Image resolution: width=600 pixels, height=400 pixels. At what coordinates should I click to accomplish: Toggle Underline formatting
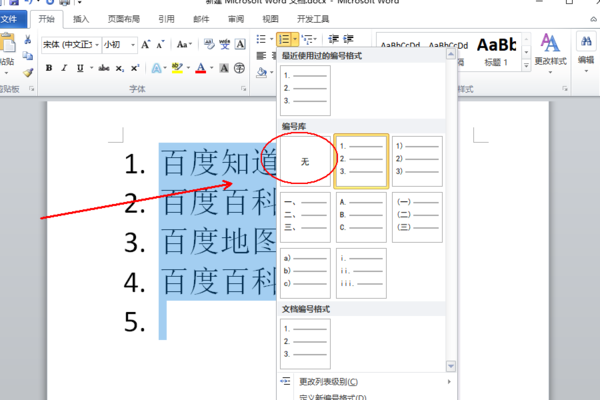pos(80,68)
